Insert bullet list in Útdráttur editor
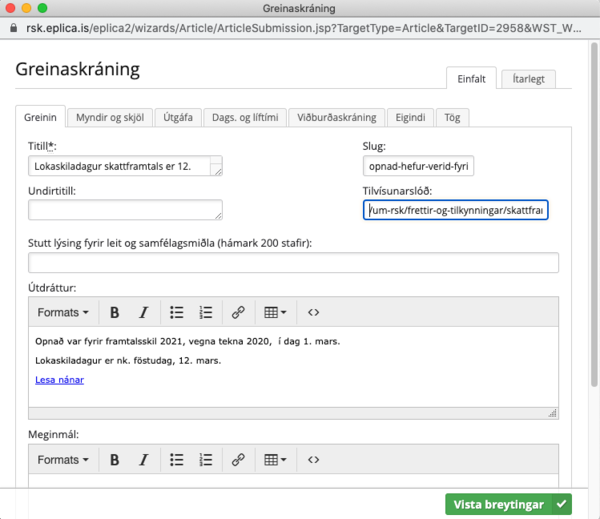The height and width of the screenshot is (519, 600). pos(177,312)
